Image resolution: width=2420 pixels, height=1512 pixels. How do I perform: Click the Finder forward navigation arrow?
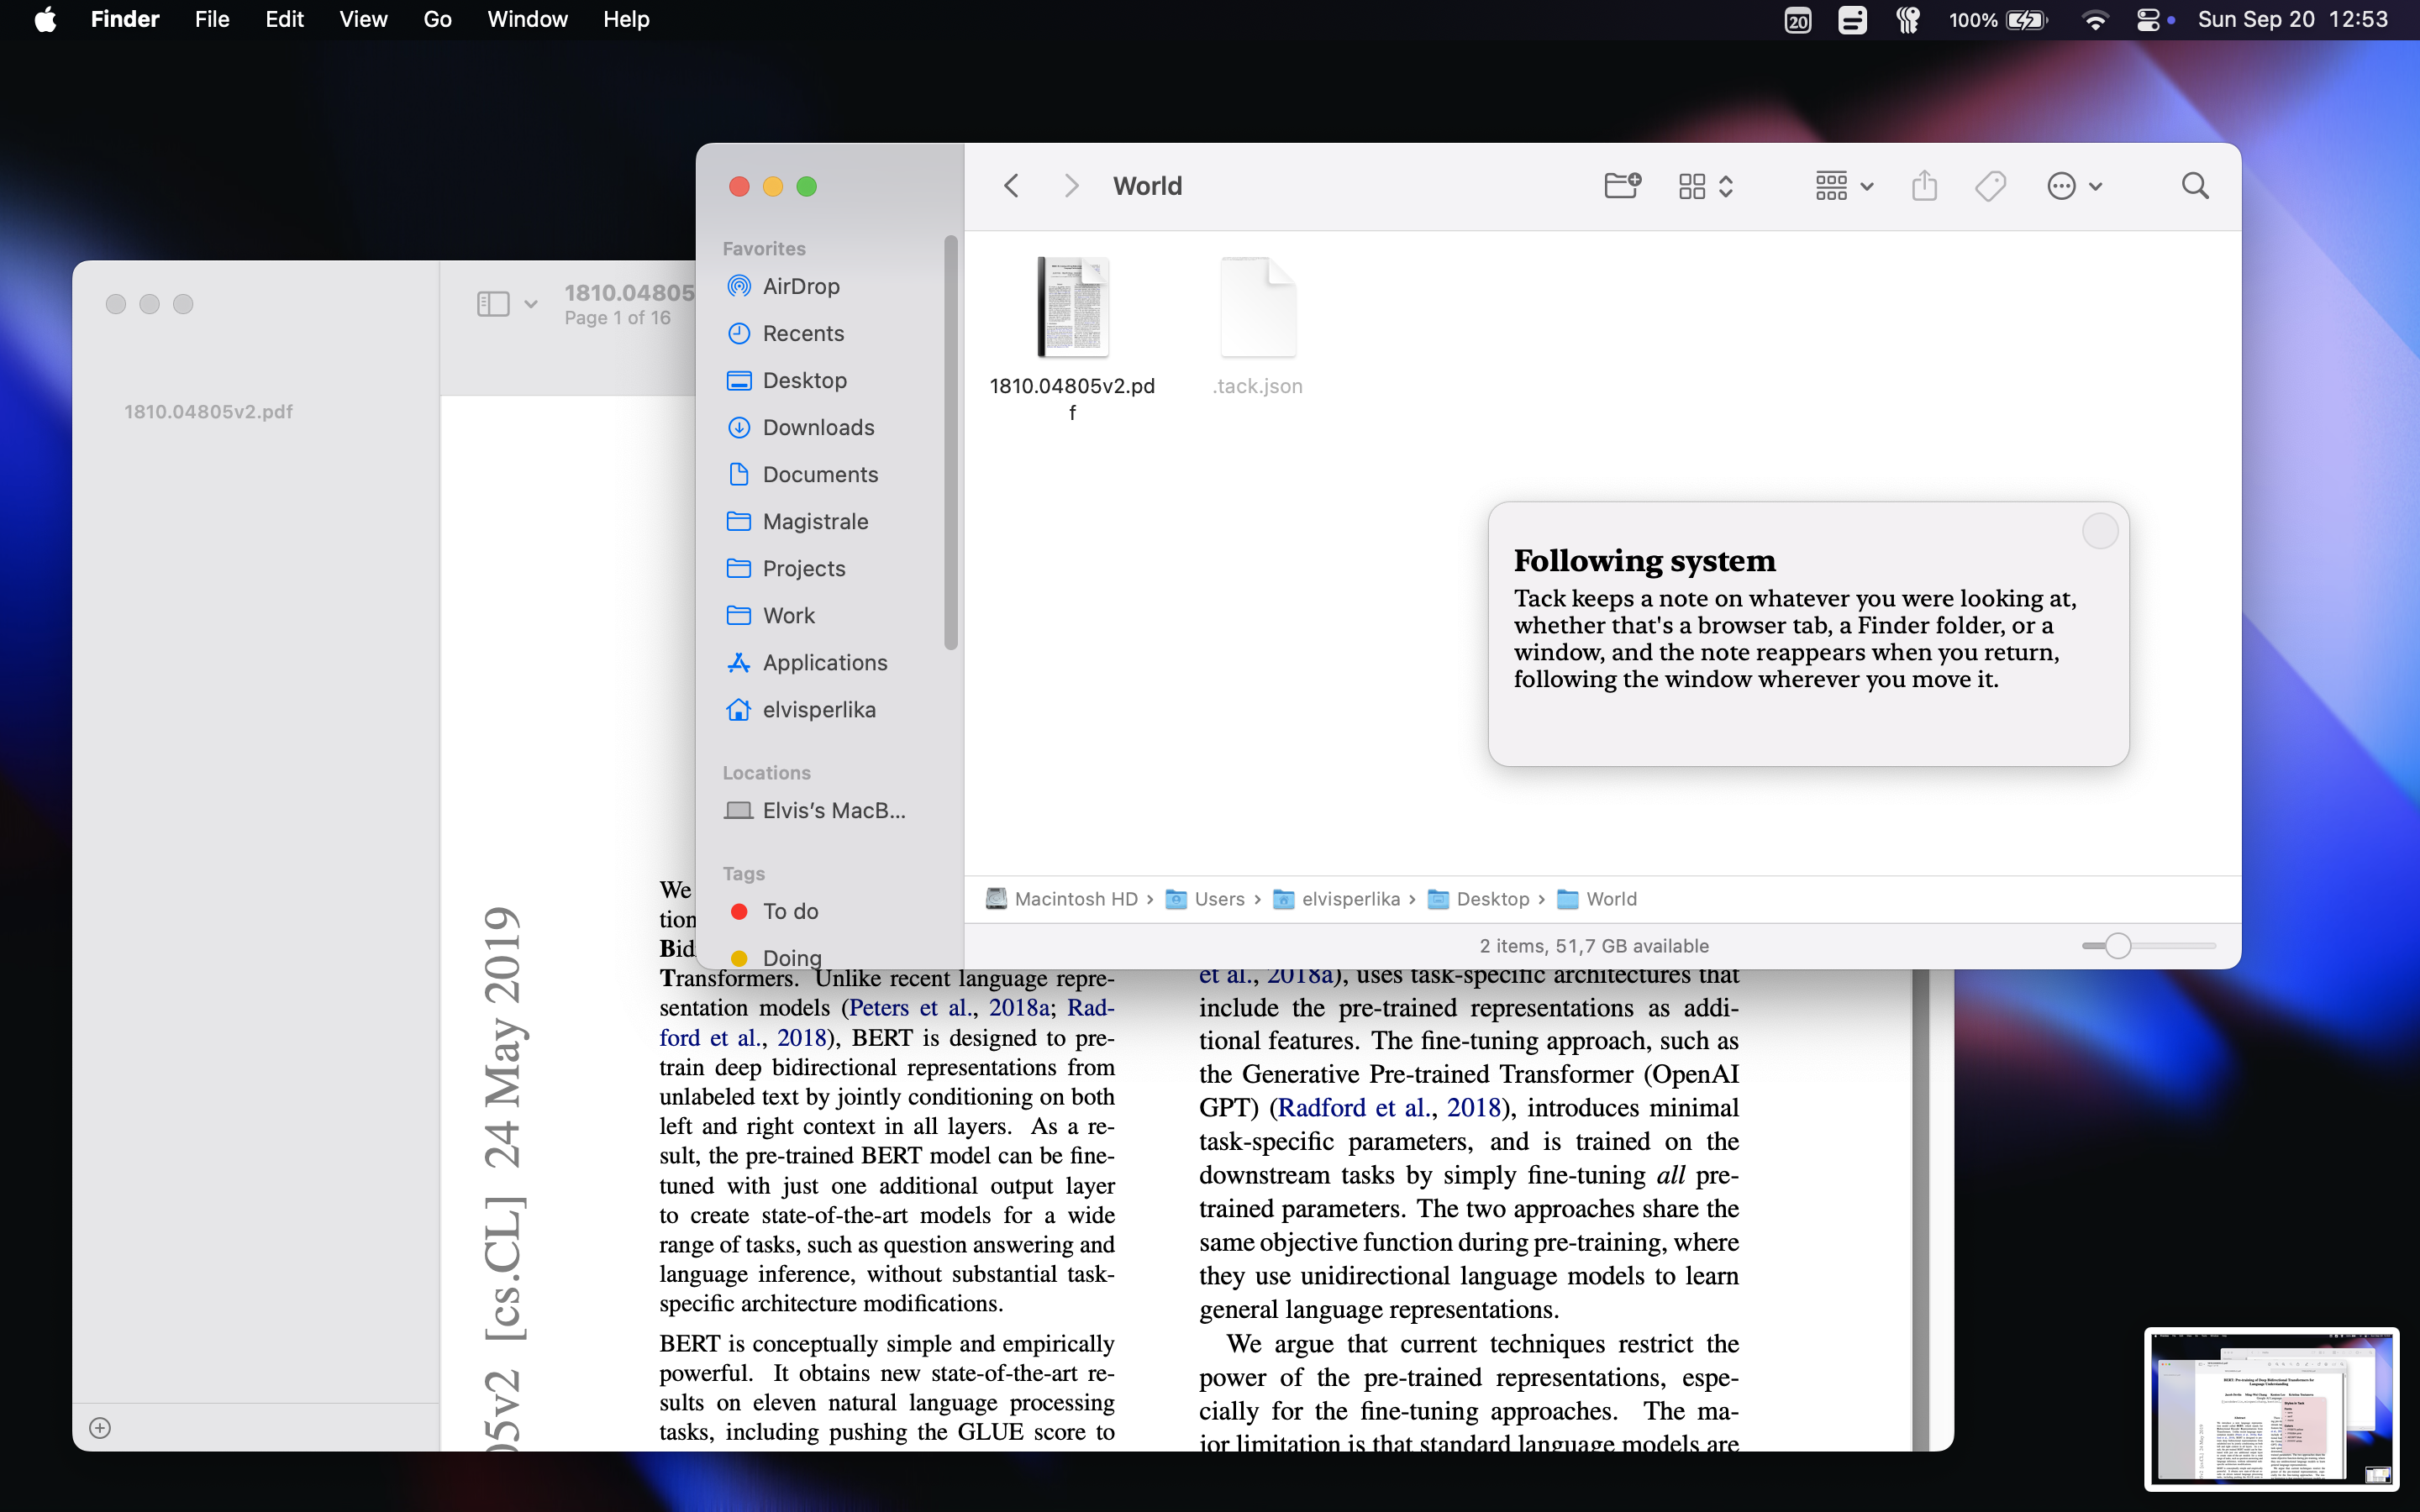point(1071,186)
